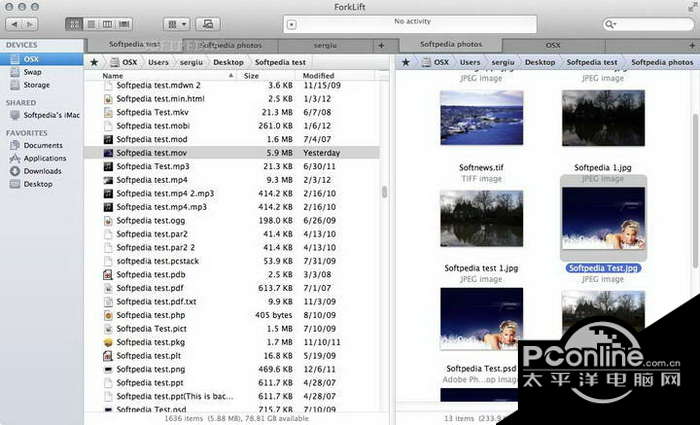Click the left pane vertical scrollbar handle

coord(384,192)
